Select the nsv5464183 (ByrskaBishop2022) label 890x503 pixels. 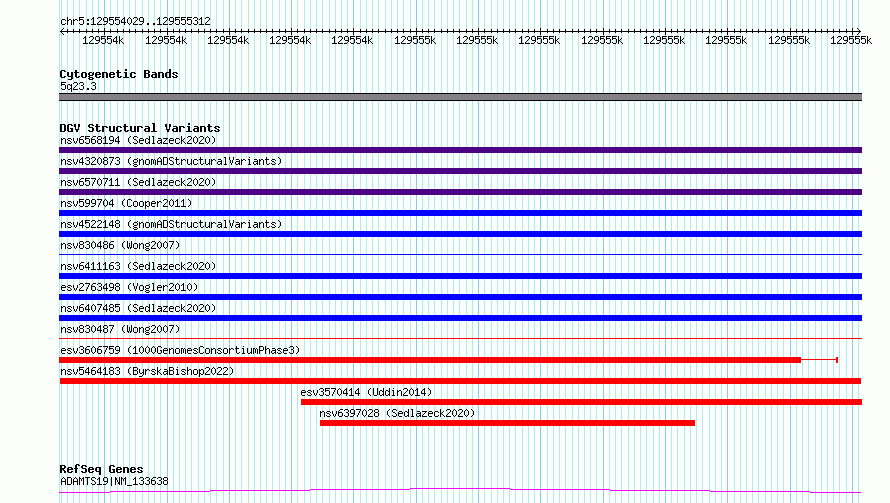(147, 371)
